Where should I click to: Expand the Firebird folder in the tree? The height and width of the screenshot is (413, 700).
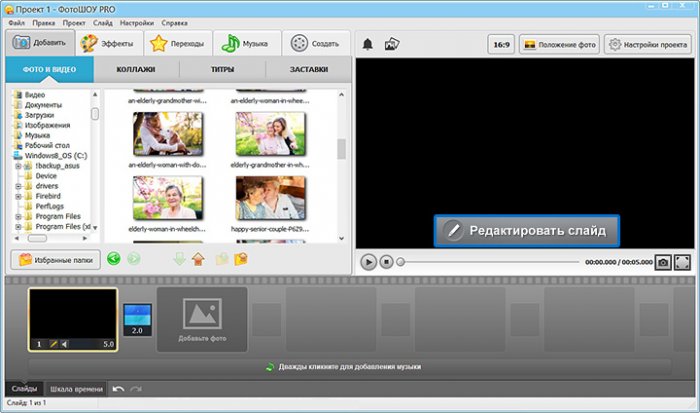(x=18, y=196)
